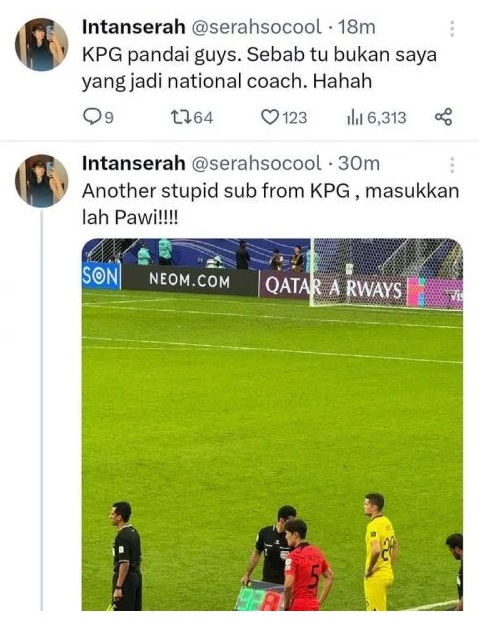The width and height of the screenshot is (493, 619).
Task: Open the avatar on the 18m tweet
Action: pyautogui.click(x=41, y=44)
